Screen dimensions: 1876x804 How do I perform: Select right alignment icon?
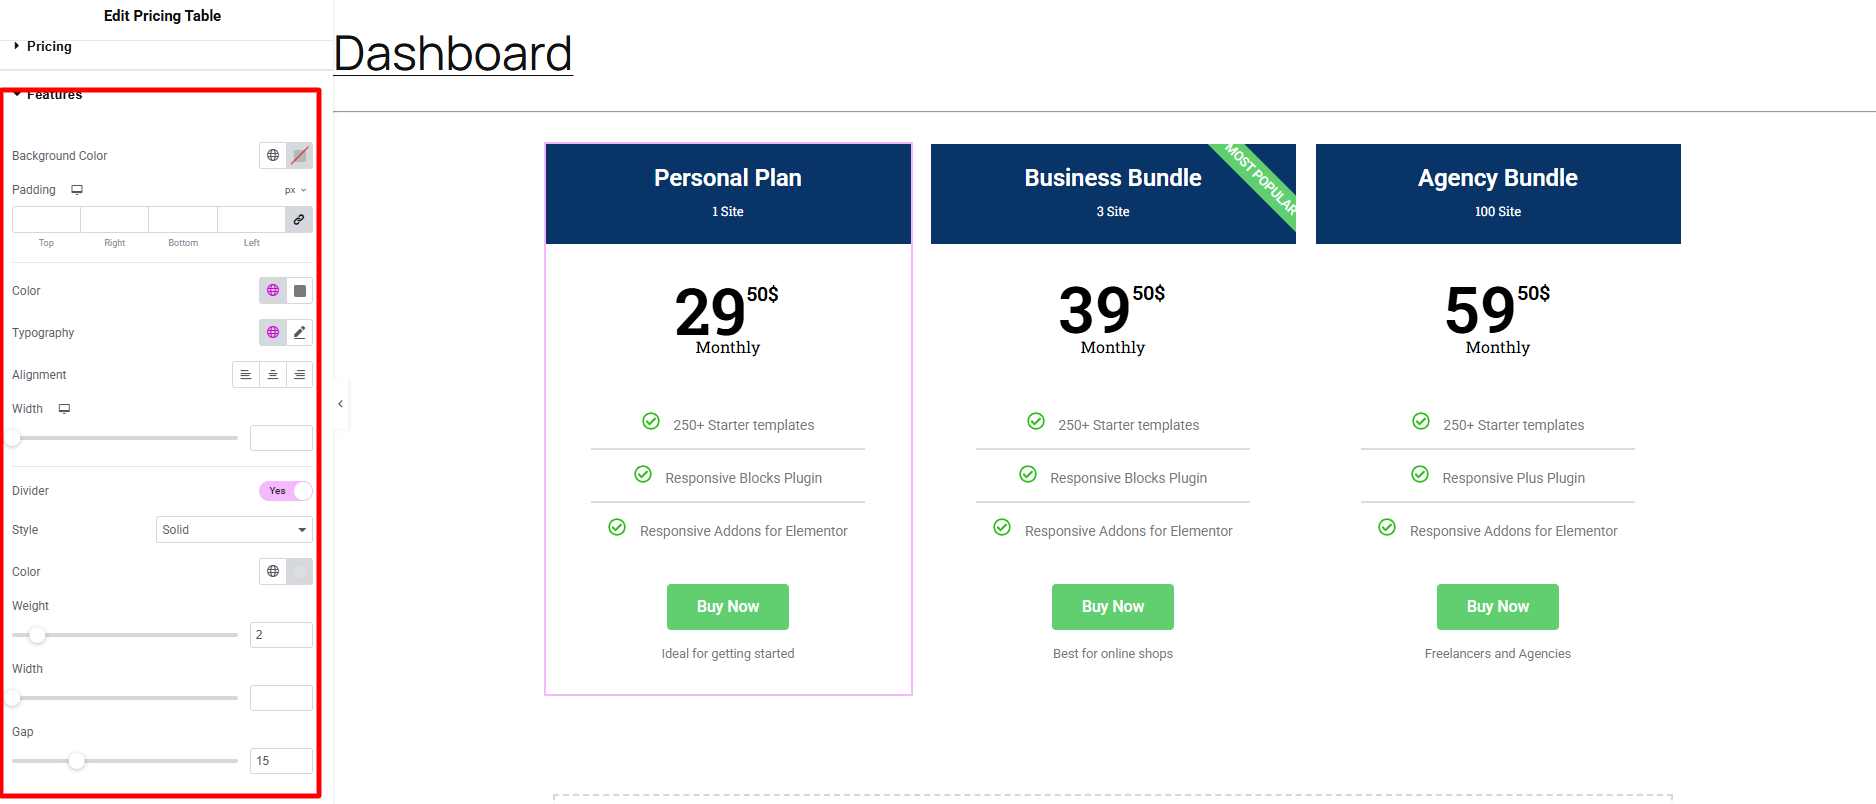point(299,374)
